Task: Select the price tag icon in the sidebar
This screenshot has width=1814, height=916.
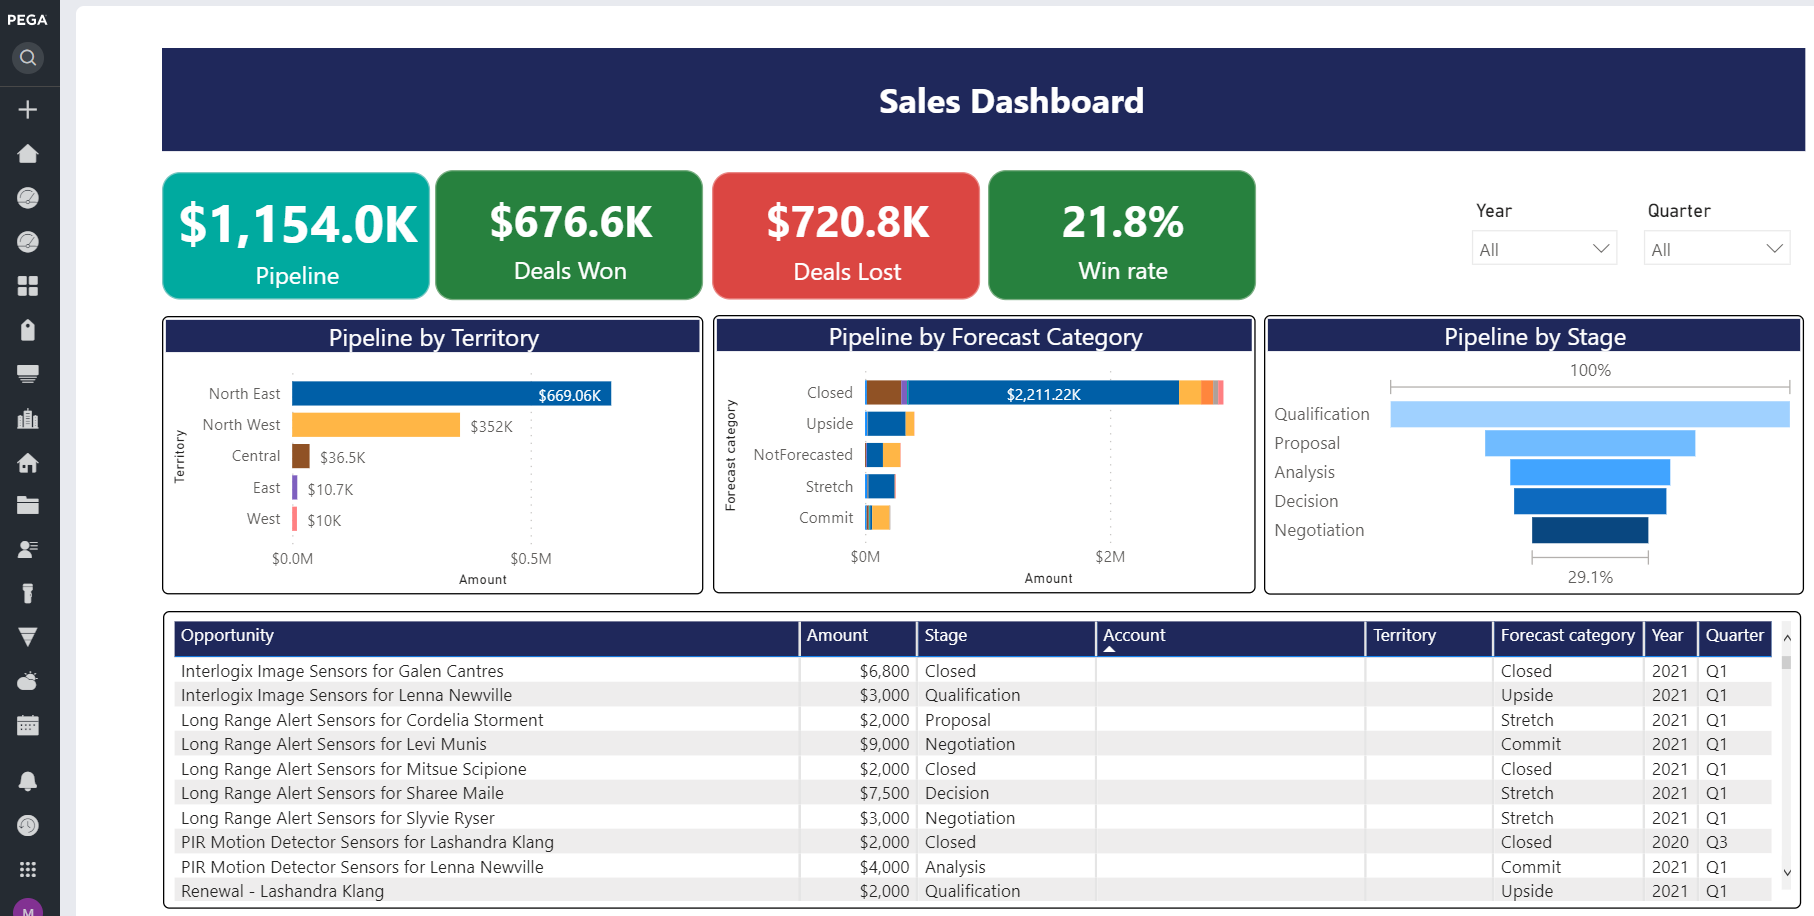Action: coord(28,330)
